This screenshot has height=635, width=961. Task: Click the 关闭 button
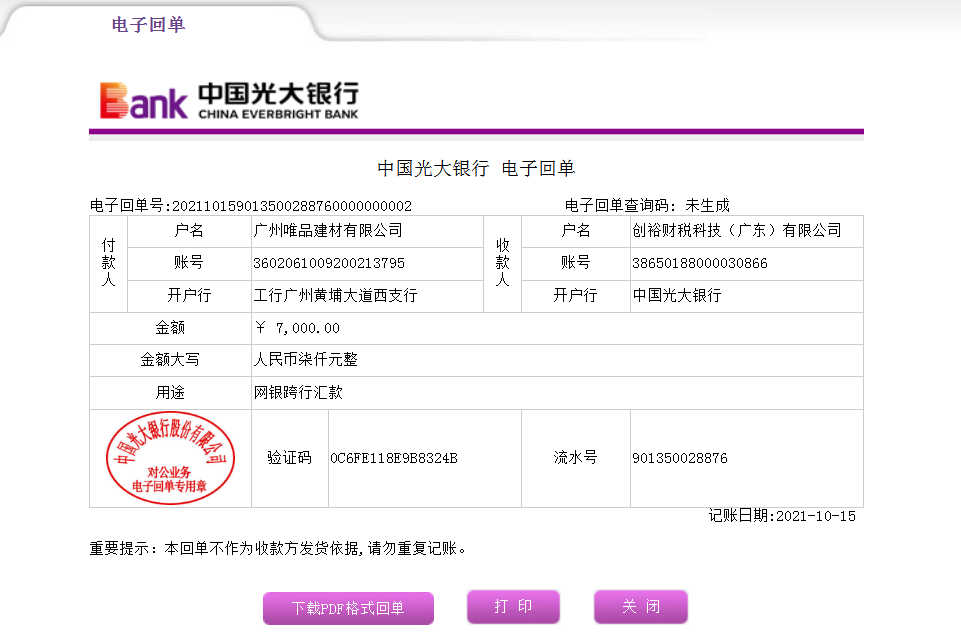tap(640, 606)
